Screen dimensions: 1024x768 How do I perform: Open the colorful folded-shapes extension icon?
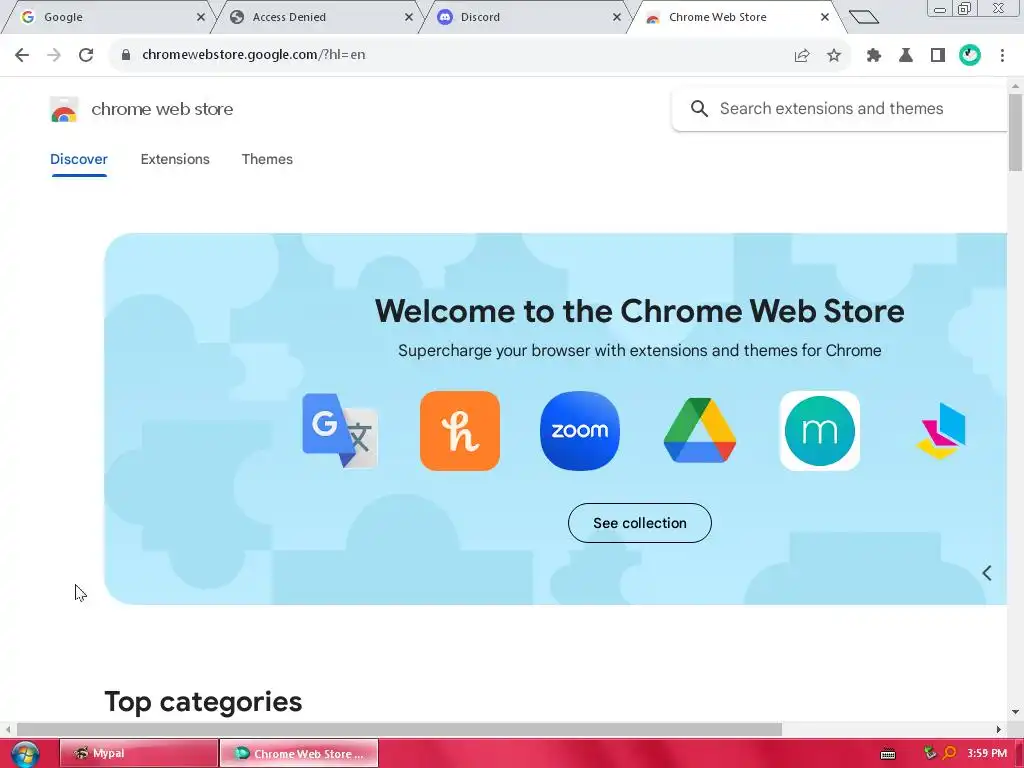tap(941, 430)
